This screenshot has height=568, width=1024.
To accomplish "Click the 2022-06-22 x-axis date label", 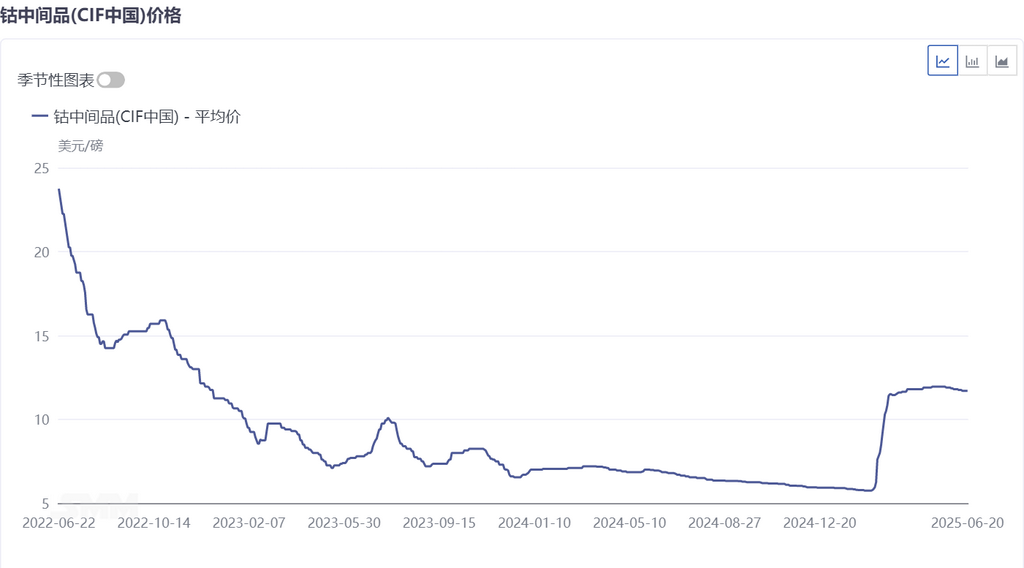I will point(57,522).
